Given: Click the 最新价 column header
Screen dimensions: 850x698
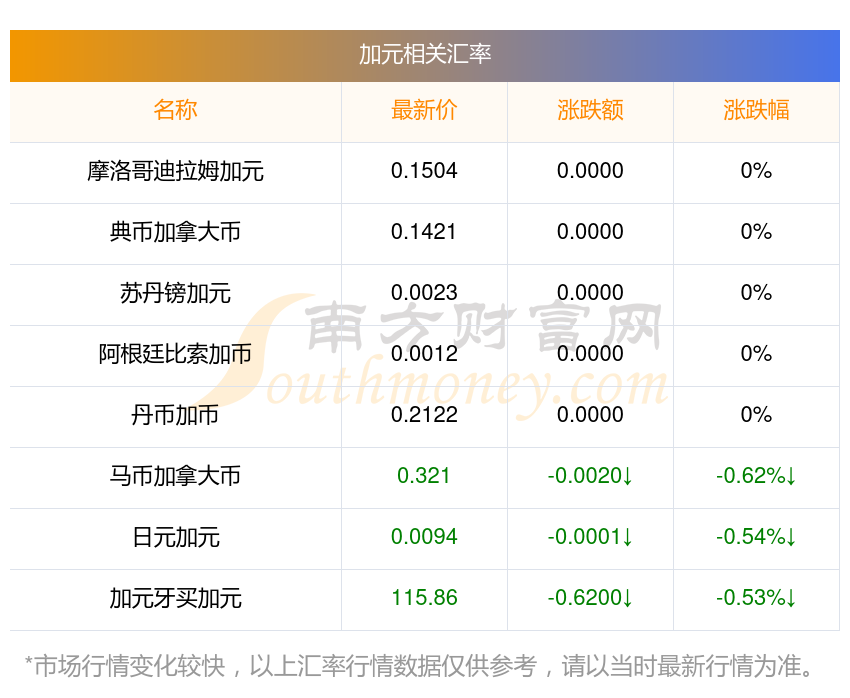Looking at the screenshot, I should [423, 110].
